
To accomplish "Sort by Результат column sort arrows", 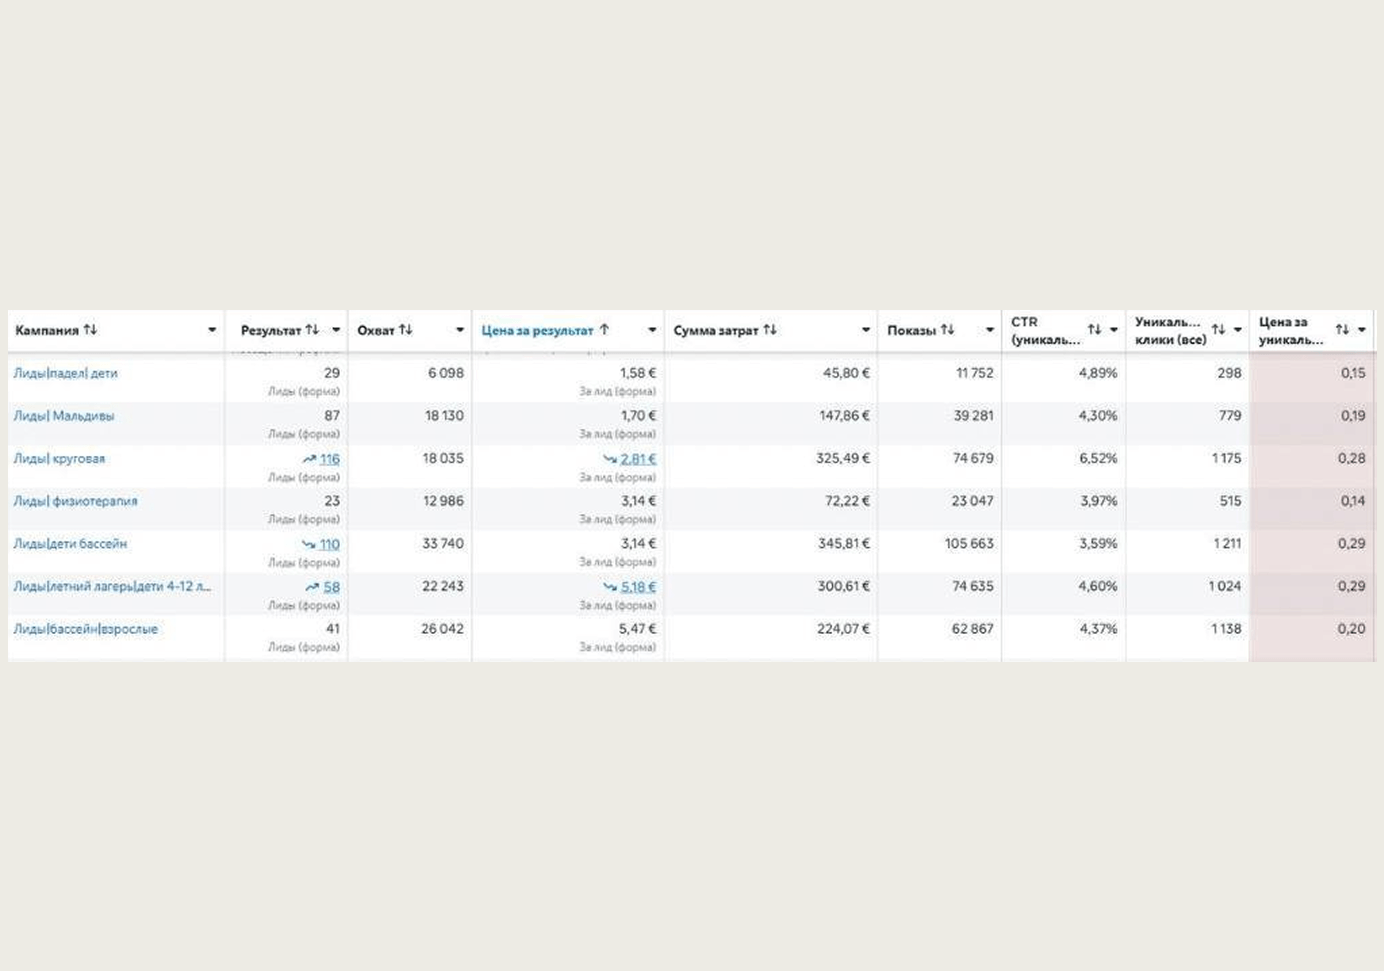I will (312, 330).
